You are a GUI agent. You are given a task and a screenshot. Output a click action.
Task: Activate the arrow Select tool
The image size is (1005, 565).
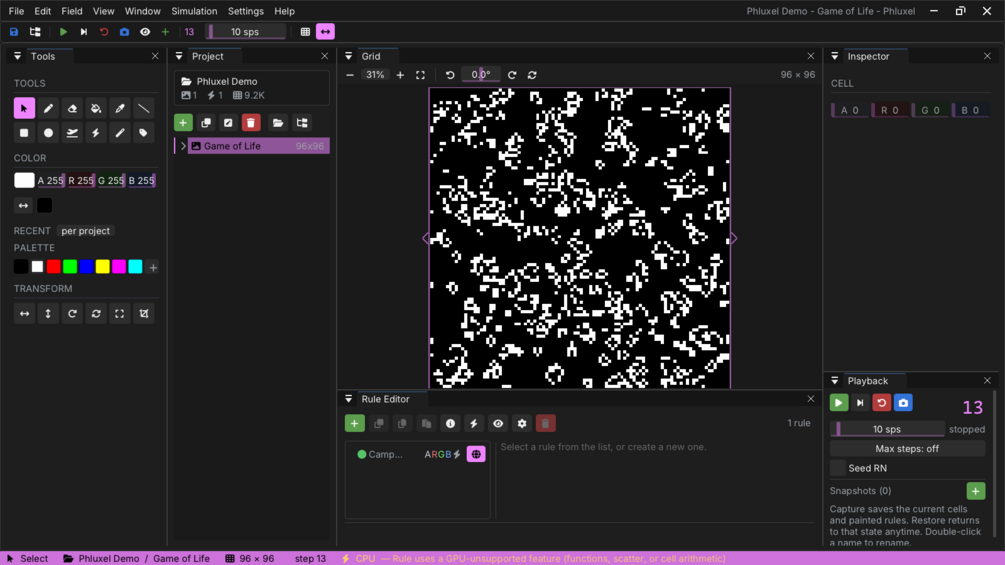(x=24, y=108)
